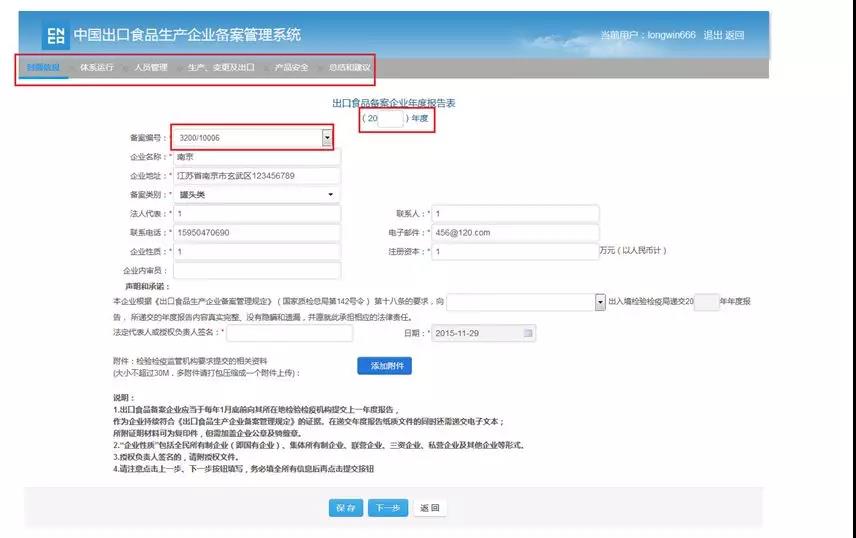Click the 保存 button

point(346,507)
